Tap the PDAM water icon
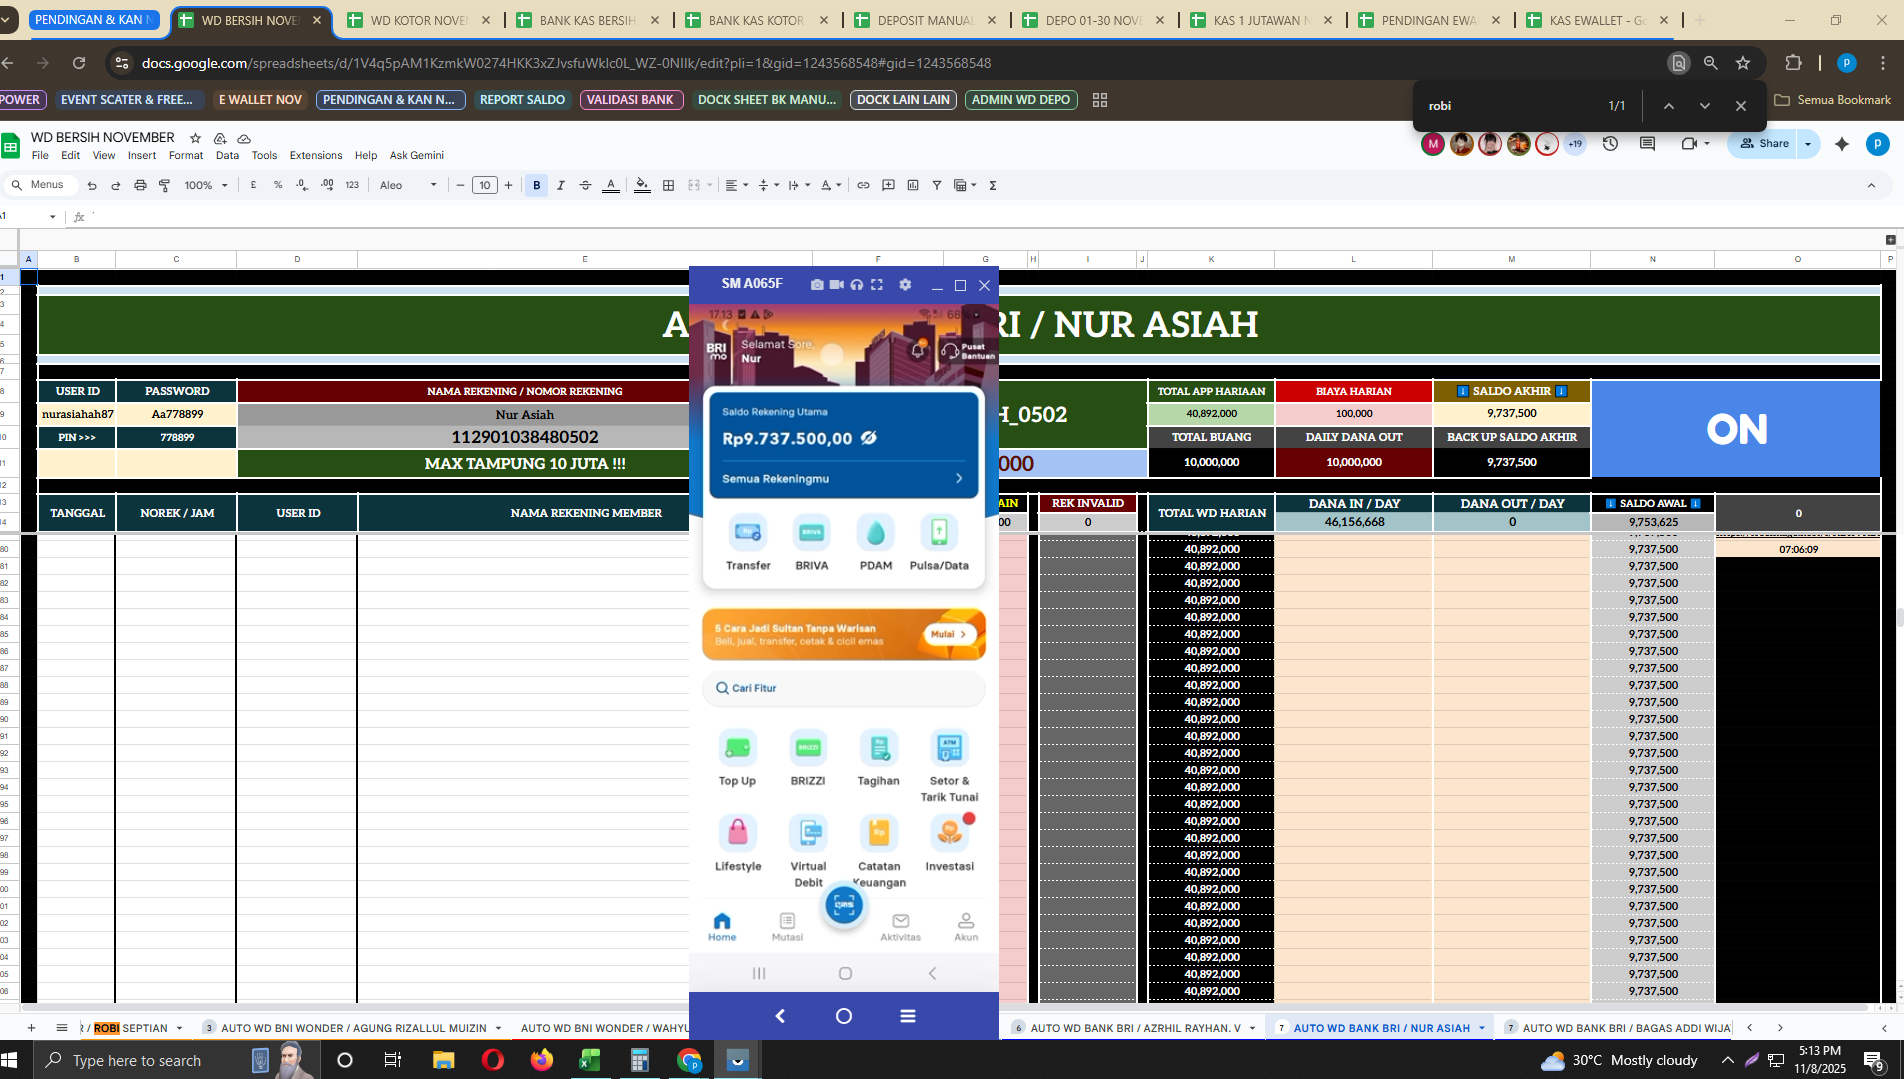Image resolution: width=1904 pixels, height=1079 pixels. [x=876, y=543]
